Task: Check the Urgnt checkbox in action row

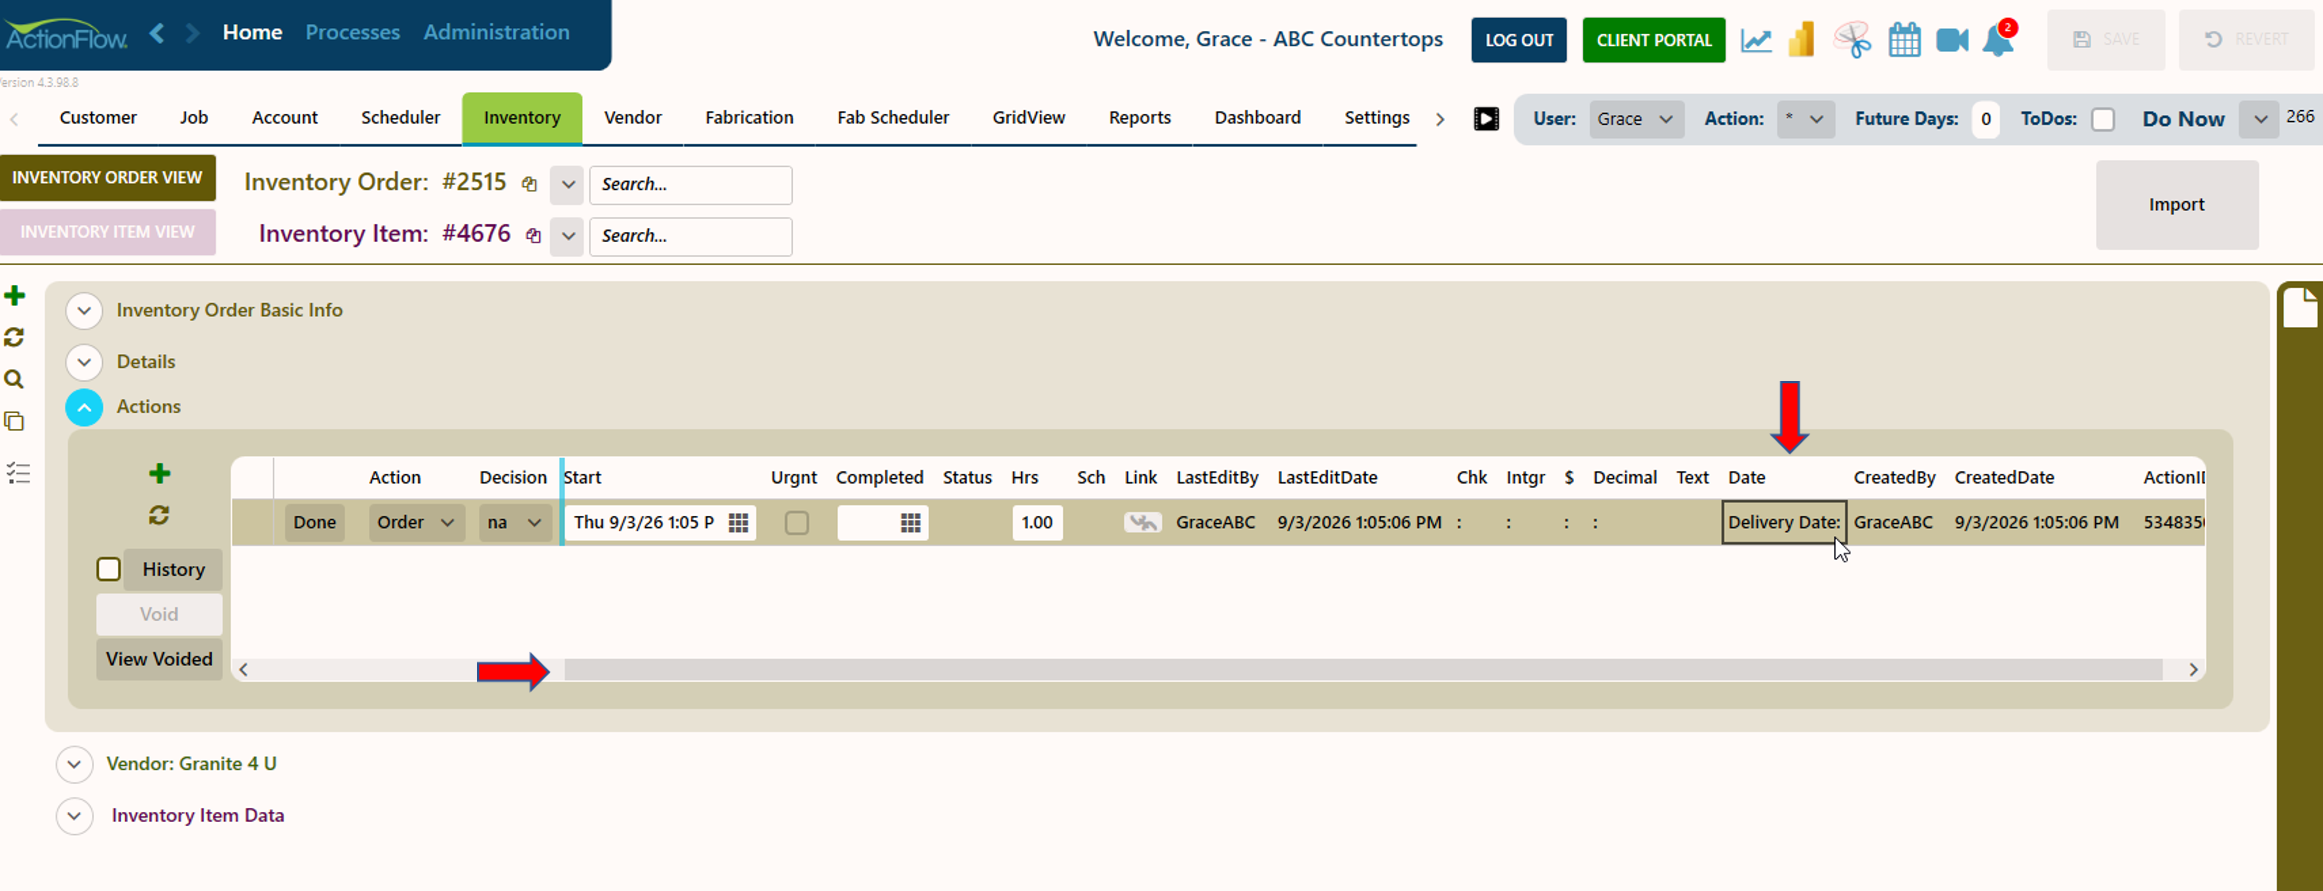Action: pyautogui.click(x=797, y=523)
